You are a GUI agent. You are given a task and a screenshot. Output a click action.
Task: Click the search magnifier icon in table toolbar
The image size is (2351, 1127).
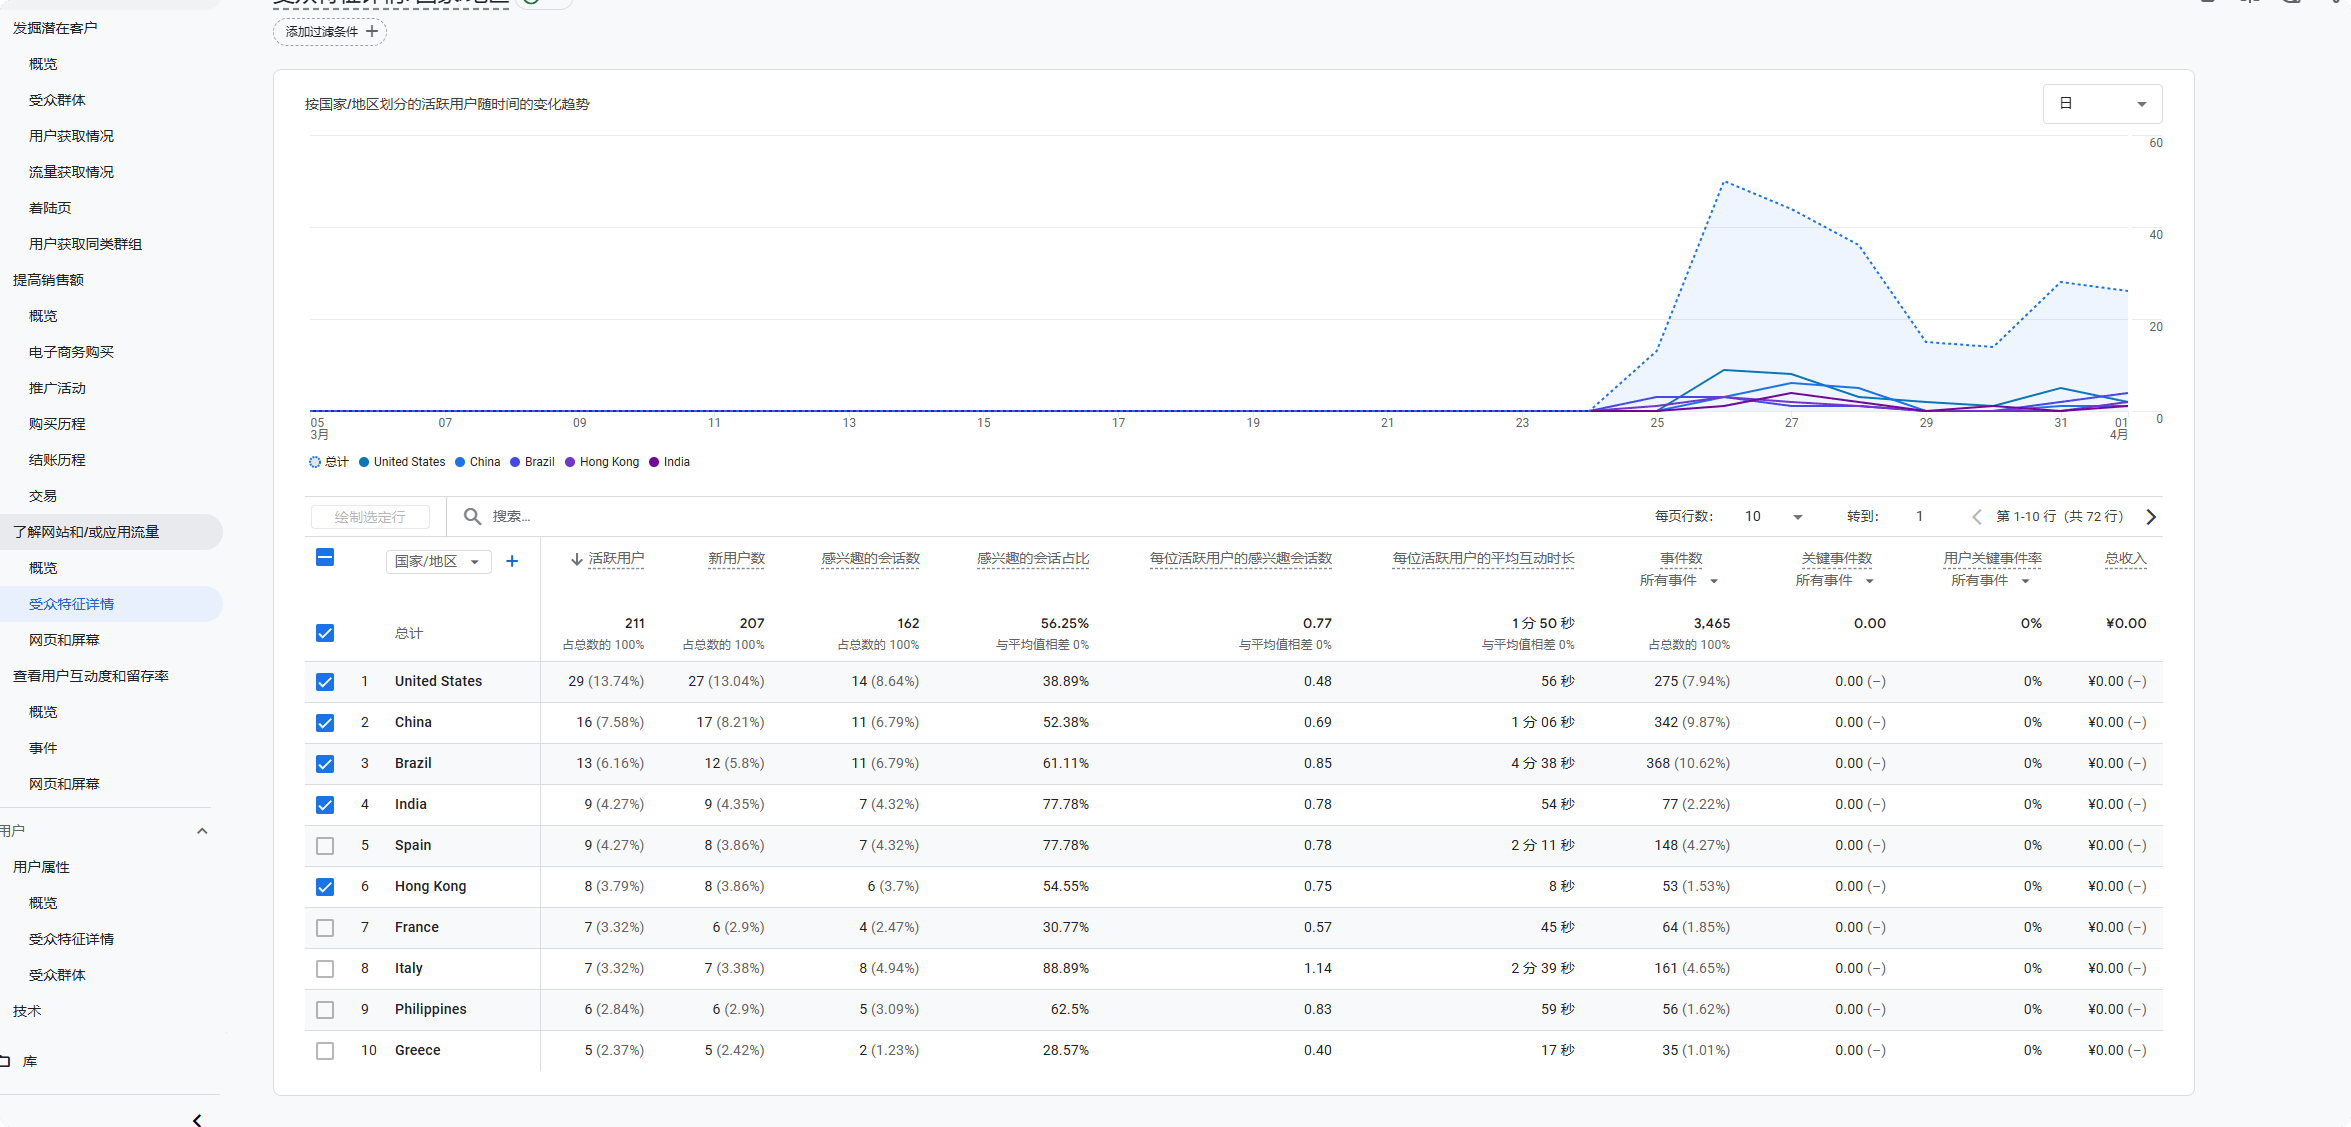point(472,516)
